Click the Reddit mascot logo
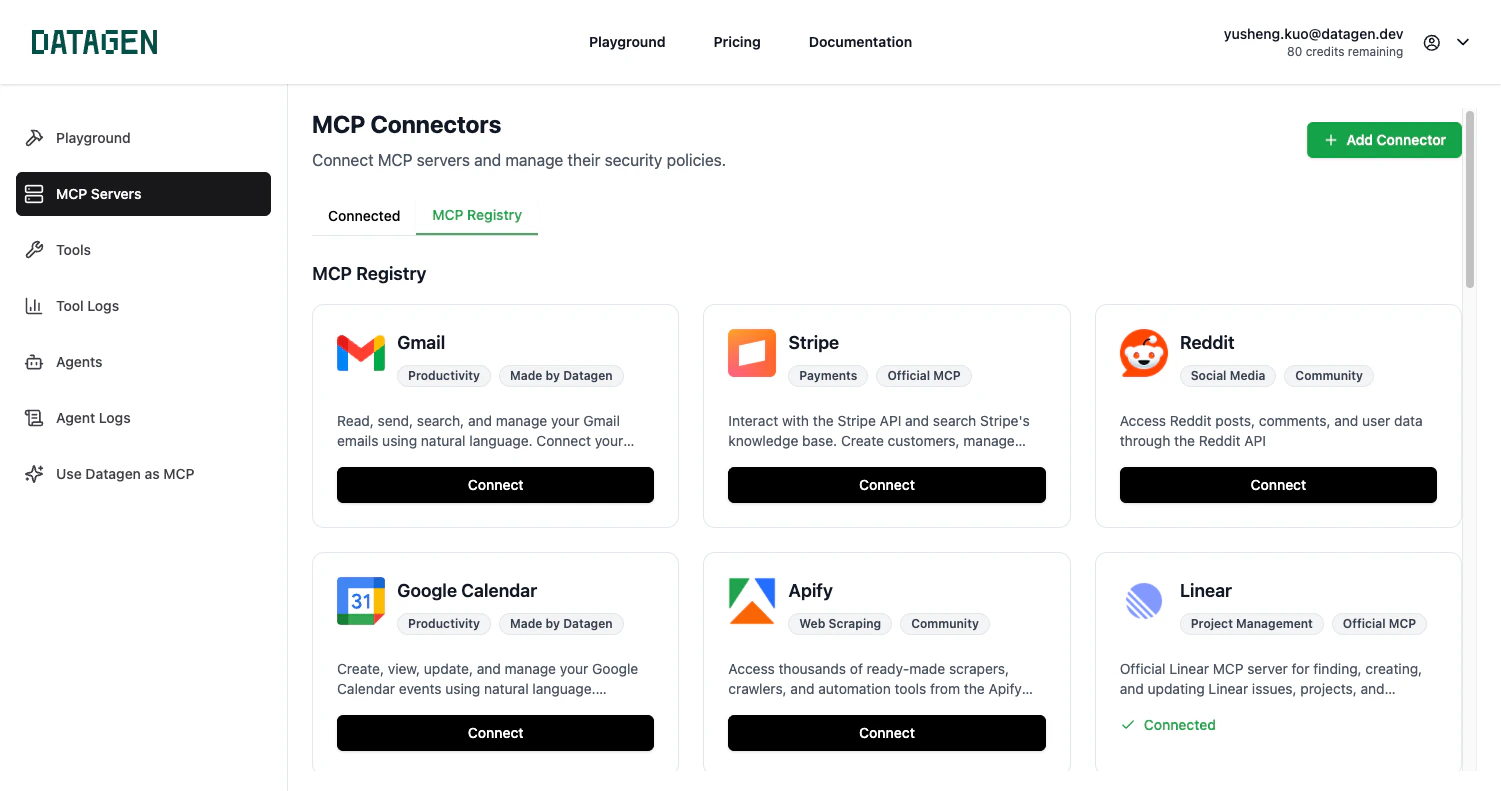This screenshot has height=791, width=1501. pos(1143,352)
